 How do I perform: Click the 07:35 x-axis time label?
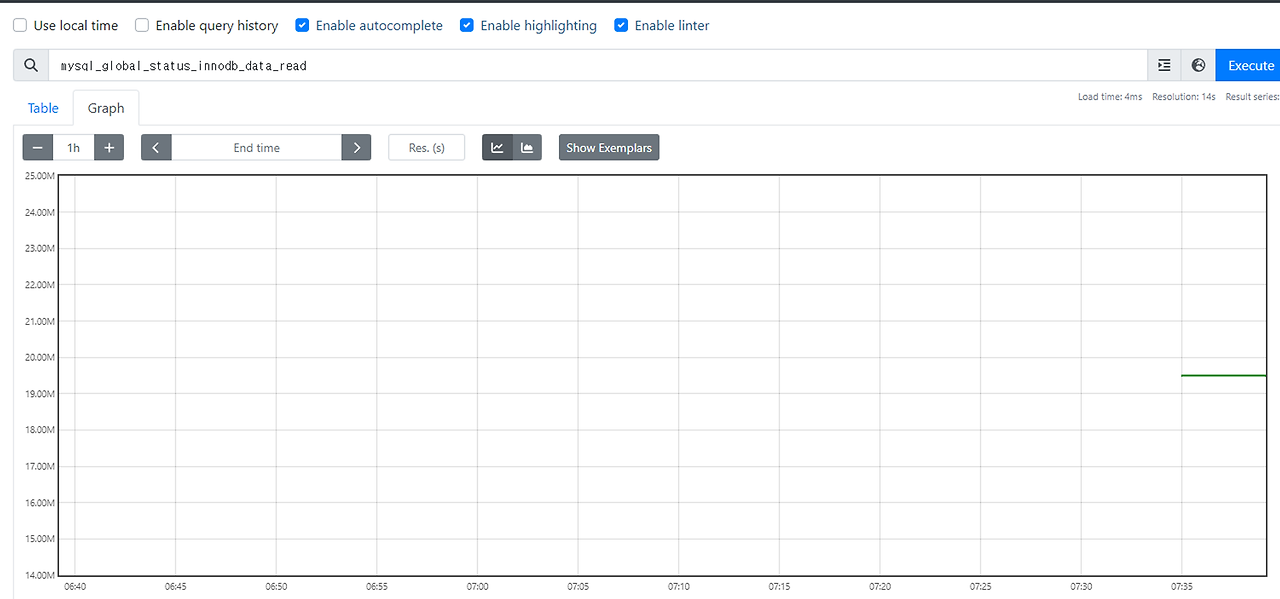click(x=1182, y=587)
